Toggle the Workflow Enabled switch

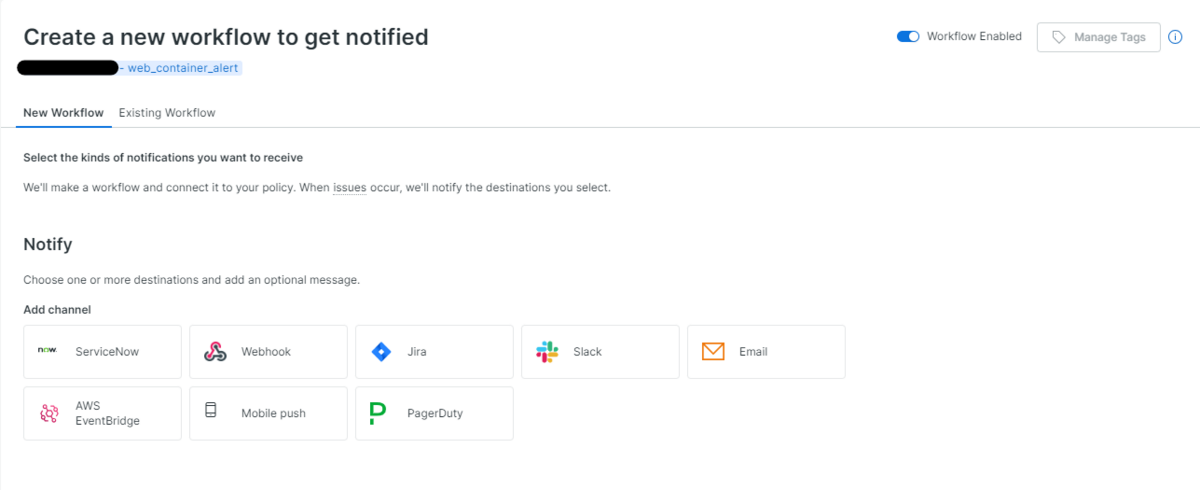point(908,37)
